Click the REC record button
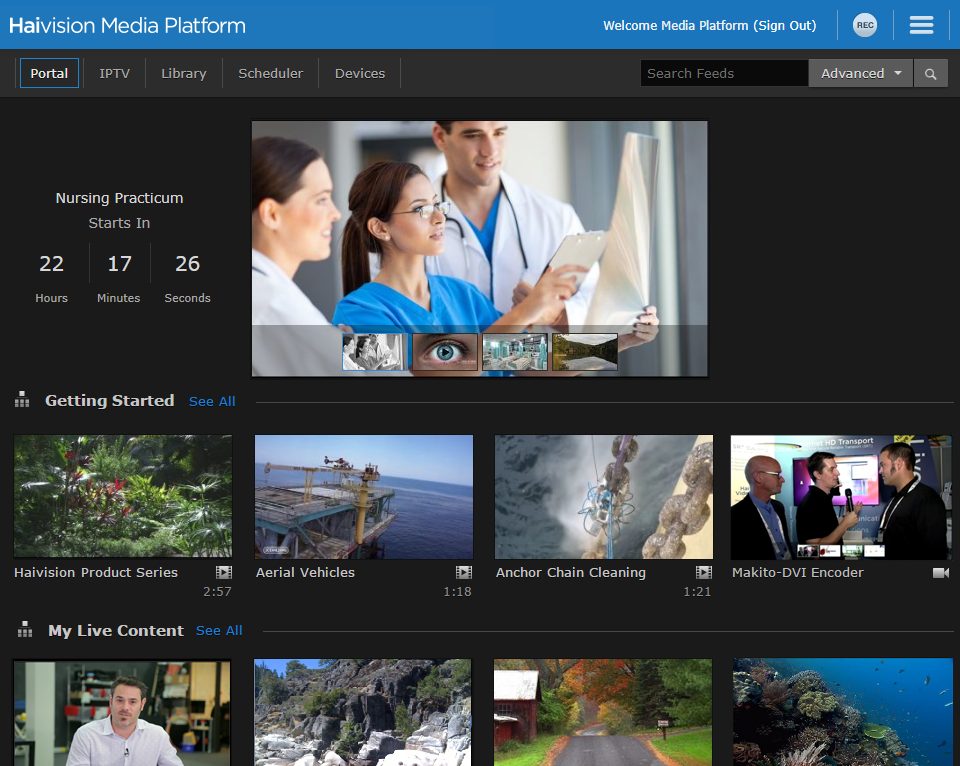 click(864, 25)
